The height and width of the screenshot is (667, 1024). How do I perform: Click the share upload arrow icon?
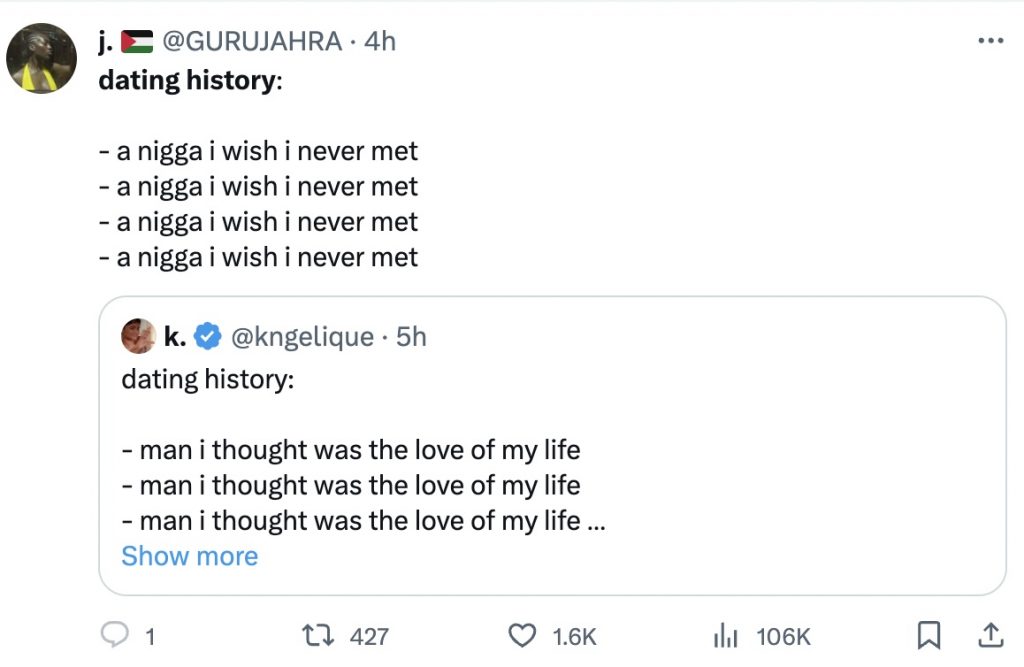click(988, 634)
